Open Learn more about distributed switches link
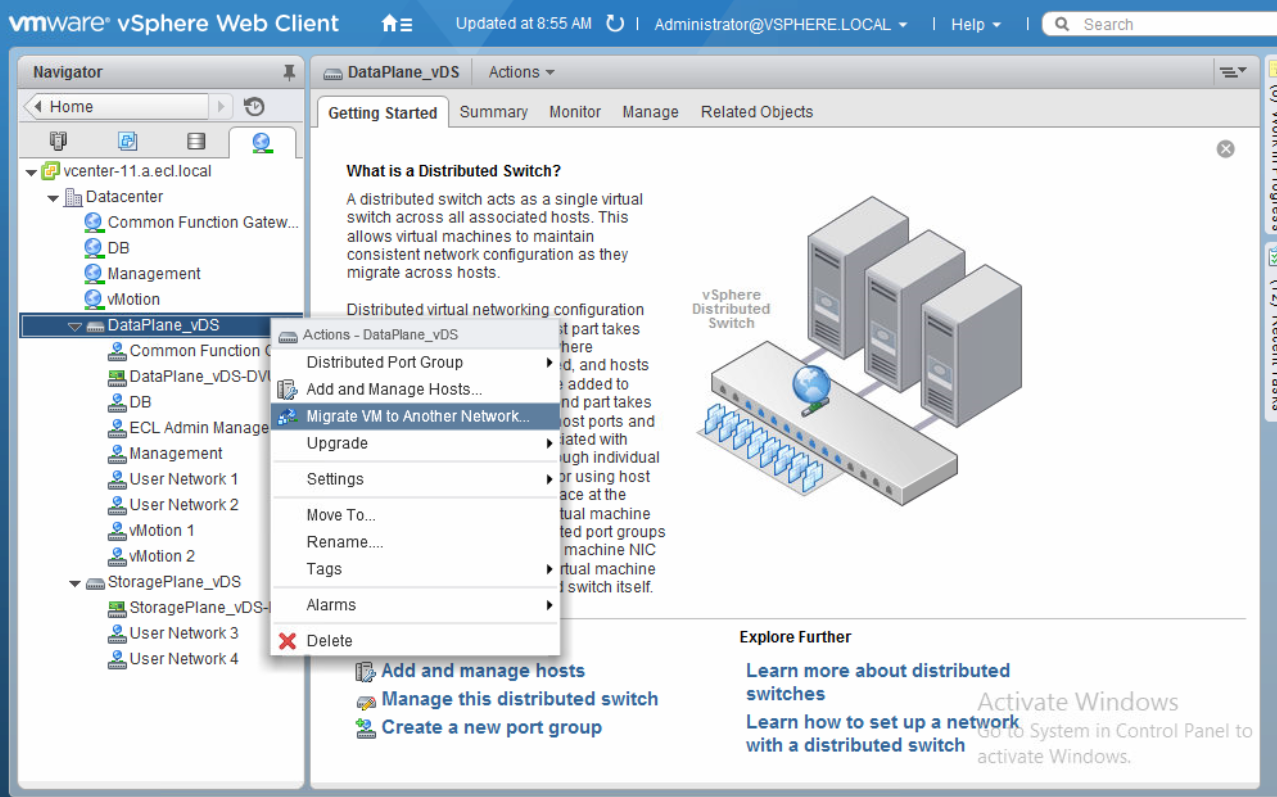This screenshot has height=797, width=1277. [877, 681]
